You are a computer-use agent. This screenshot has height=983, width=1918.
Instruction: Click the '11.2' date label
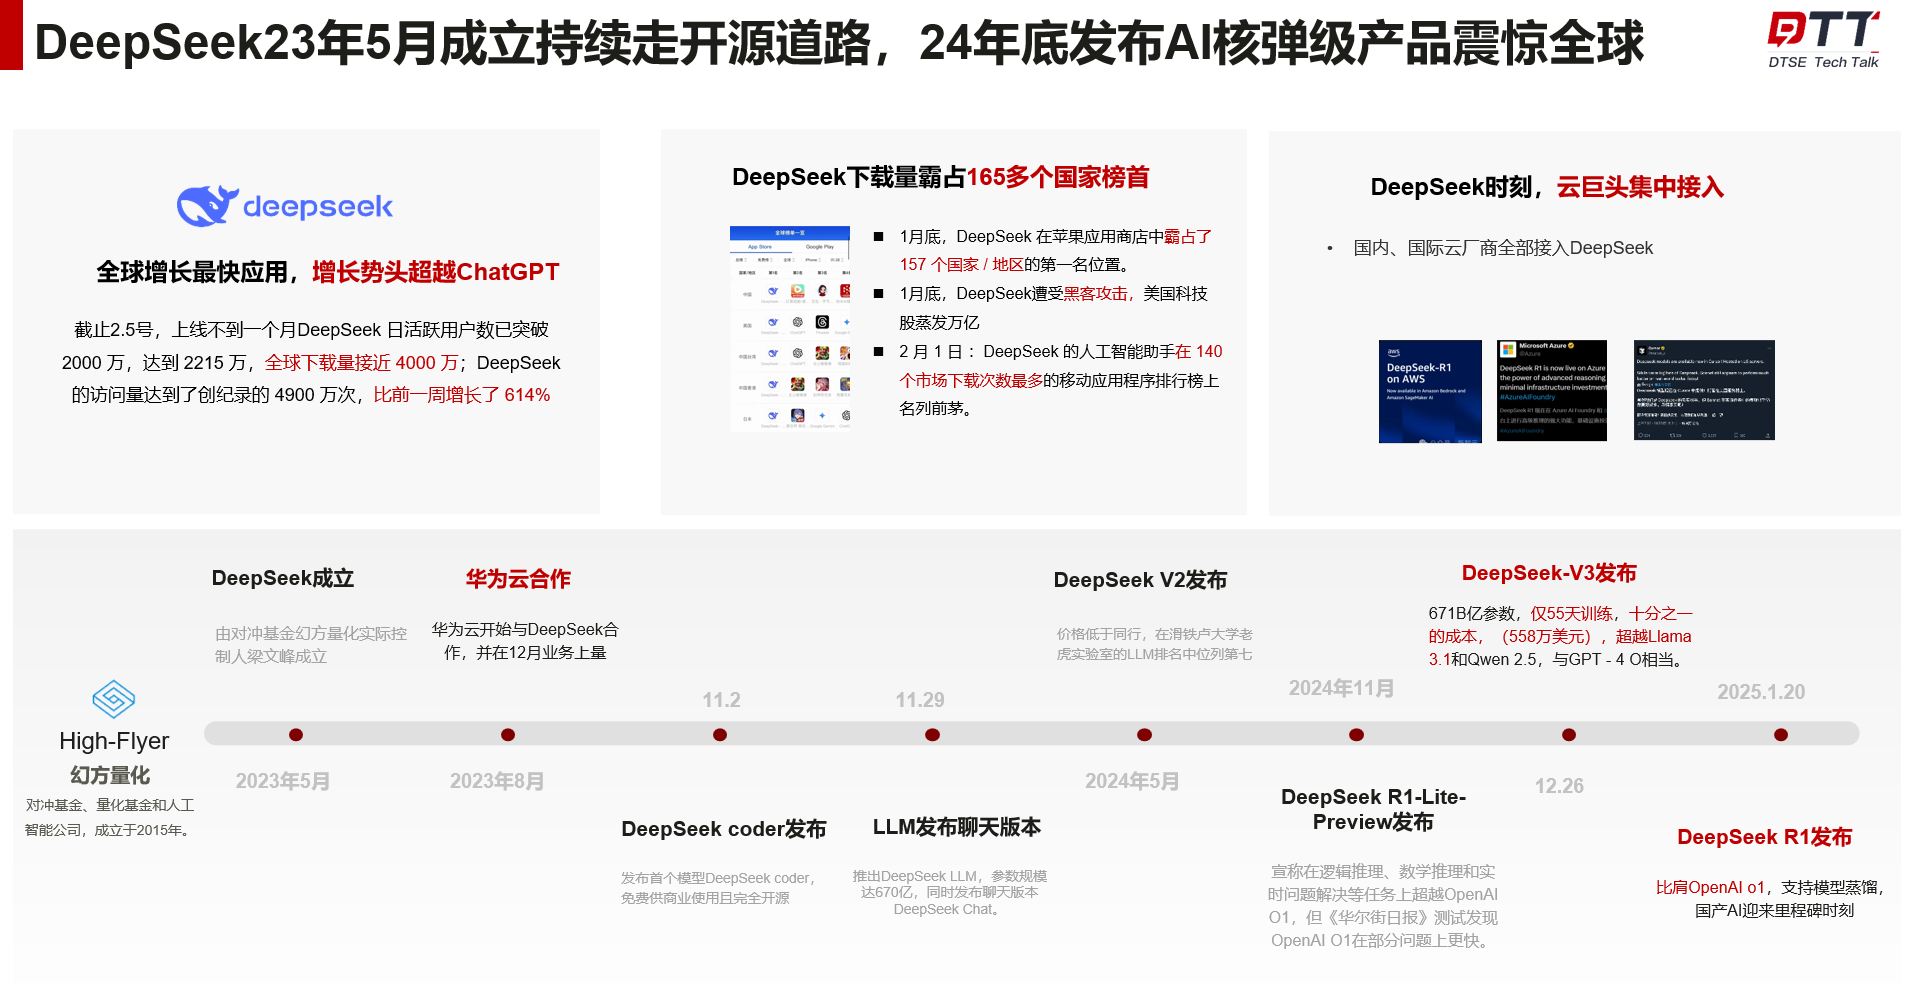pos(721,700)
